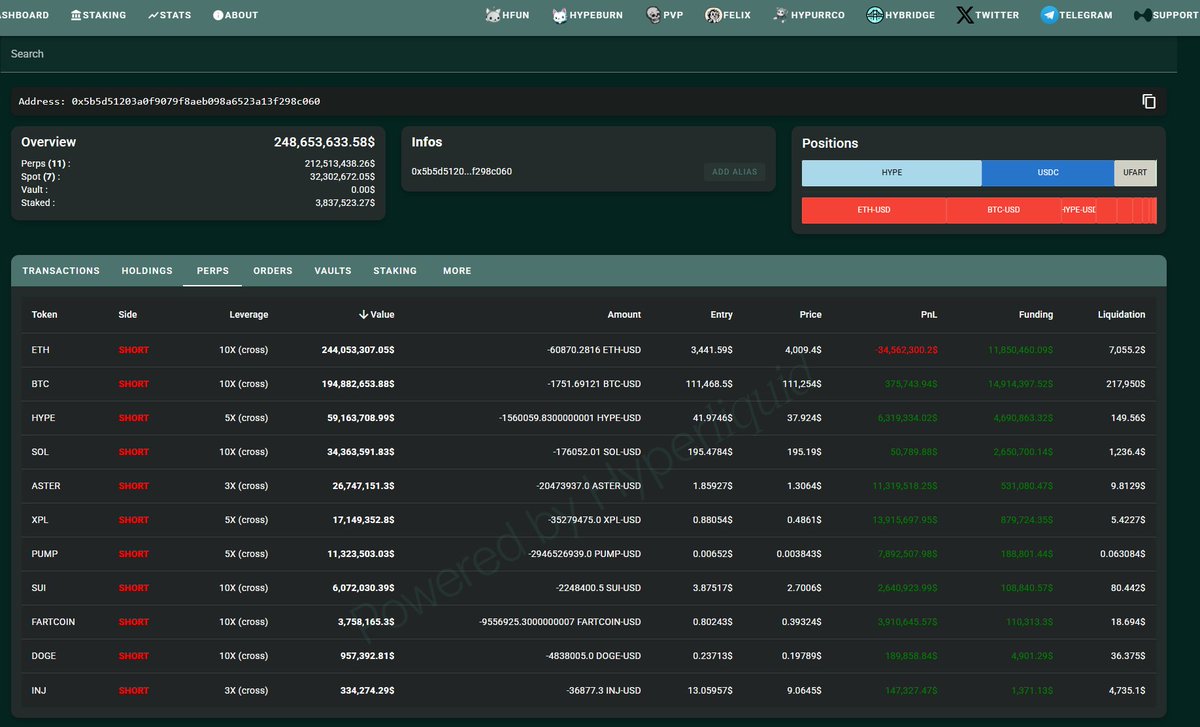Click the shortened address 0x5b5d5120...f298c060

(462, 172)
